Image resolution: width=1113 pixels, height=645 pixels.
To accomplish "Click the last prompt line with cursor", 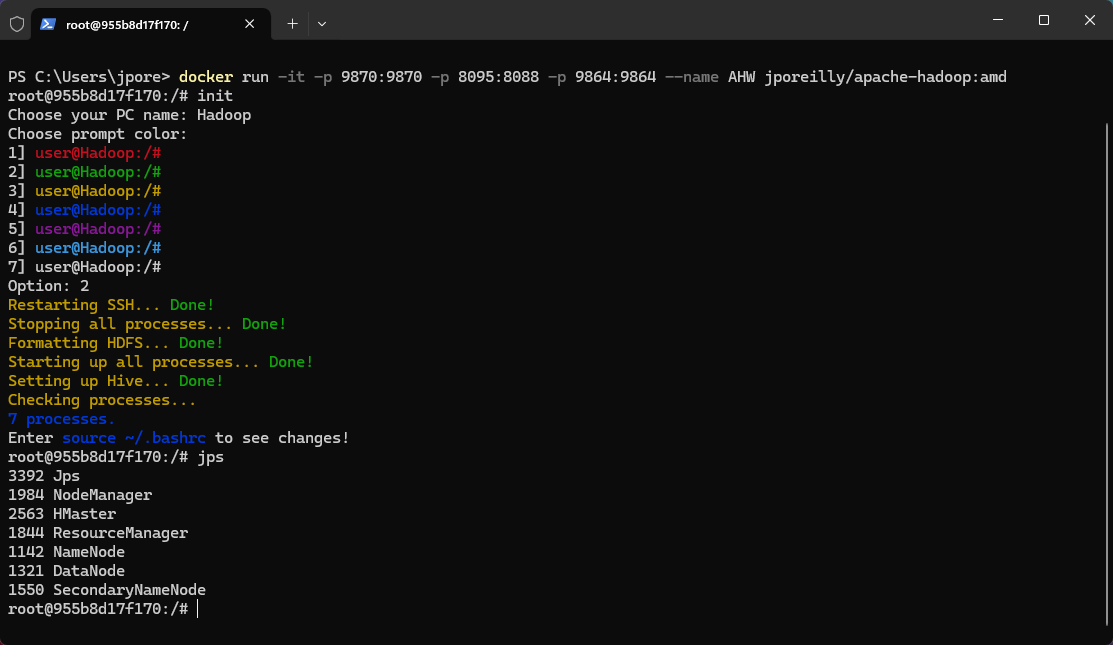I will pyautogui.click(x=104, y=609).
